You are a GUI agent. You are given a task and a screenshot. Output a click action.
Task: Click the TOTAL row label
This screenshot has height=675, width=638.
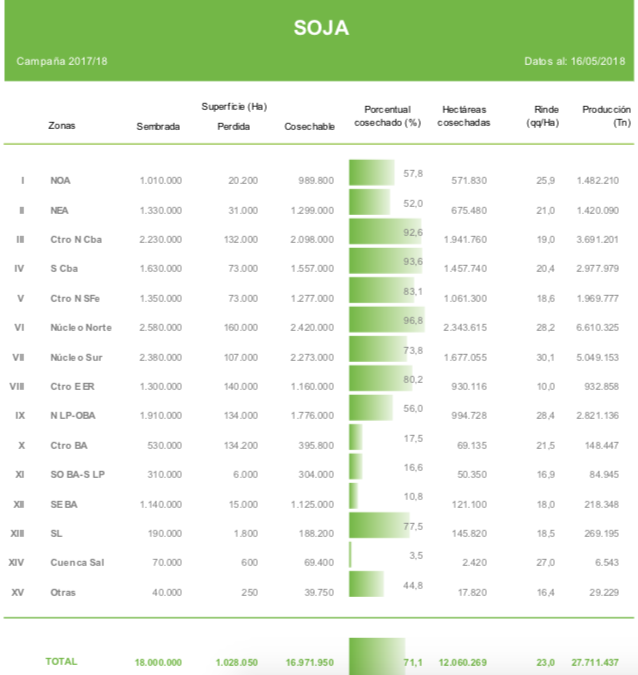tap(61, 661)
